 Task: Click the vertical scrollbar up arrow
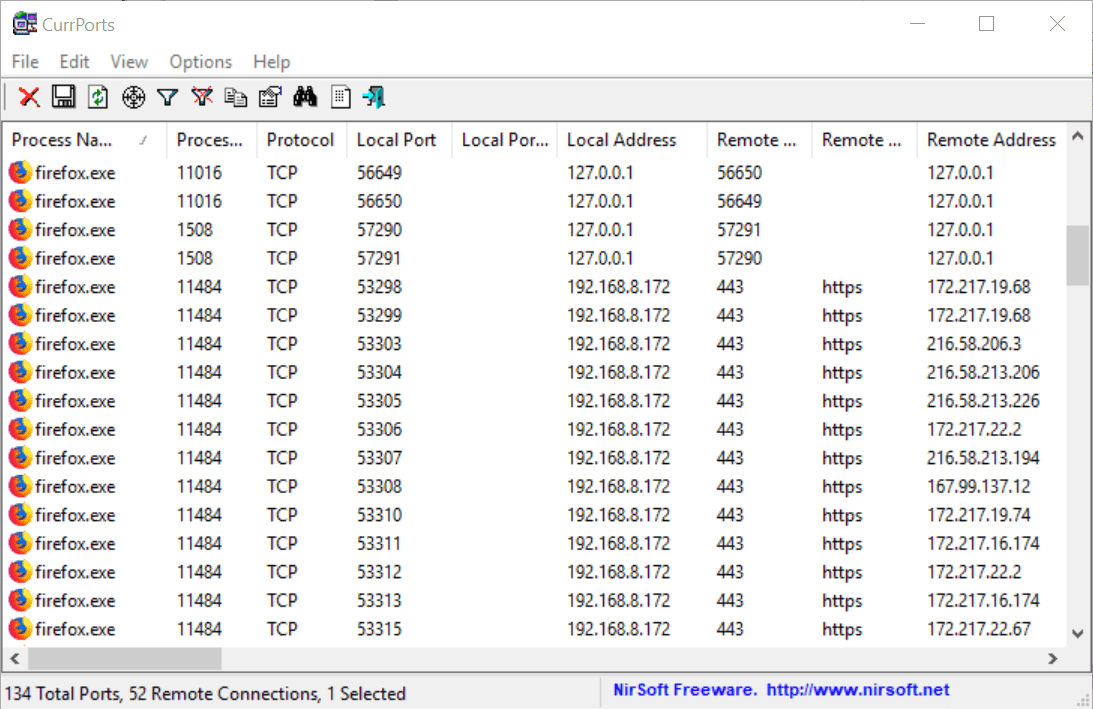click(1078, 137)
